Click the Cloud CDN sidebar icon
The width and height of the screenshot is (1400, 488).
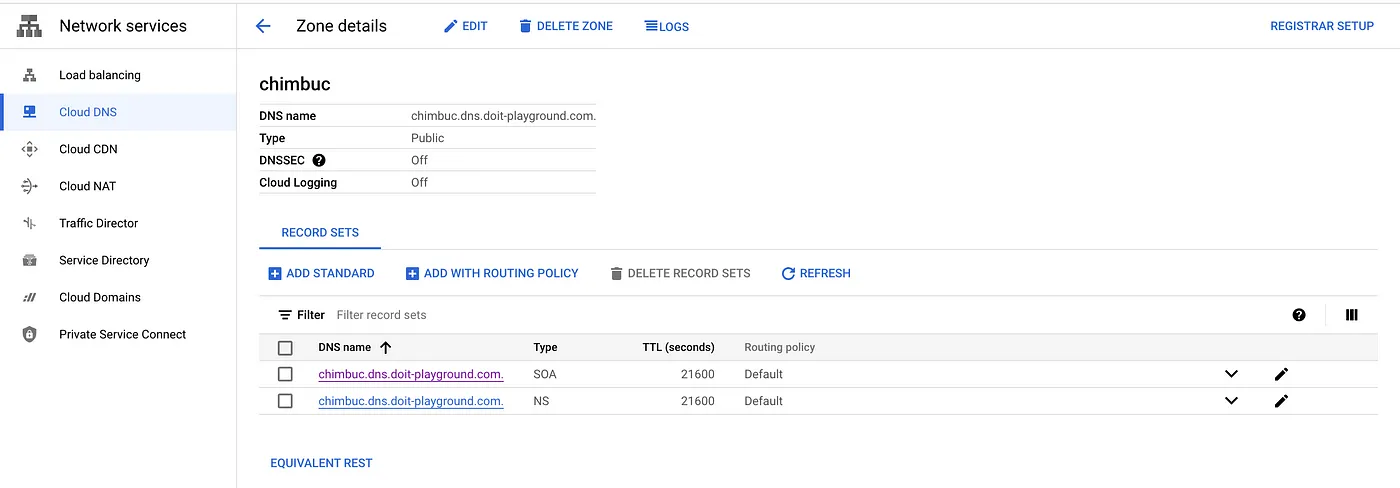pos(30,149)
